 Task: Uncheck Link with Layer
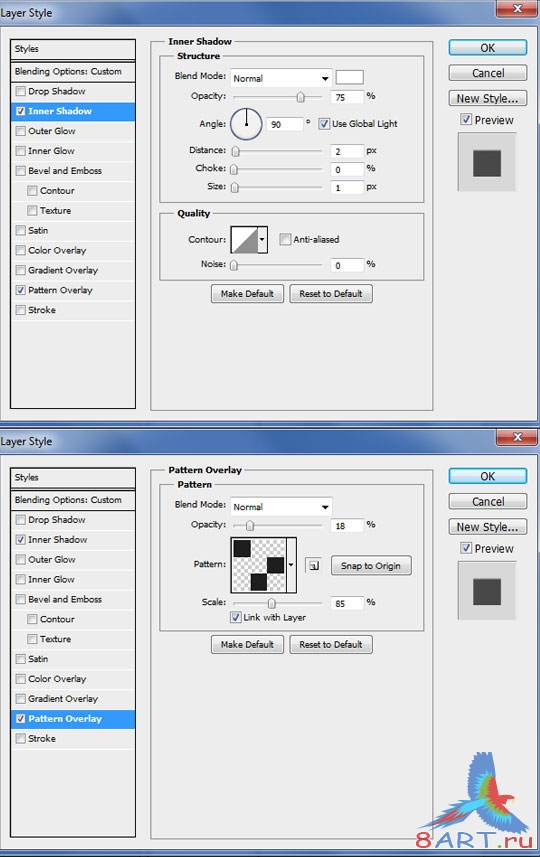(x=236, y=617)
